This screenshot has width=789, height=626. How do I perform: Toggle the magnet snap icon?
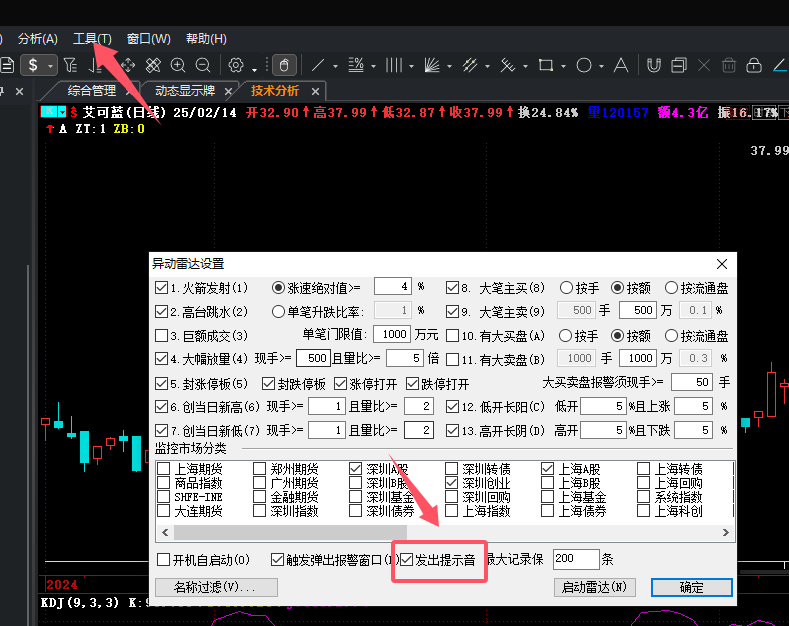654,65
